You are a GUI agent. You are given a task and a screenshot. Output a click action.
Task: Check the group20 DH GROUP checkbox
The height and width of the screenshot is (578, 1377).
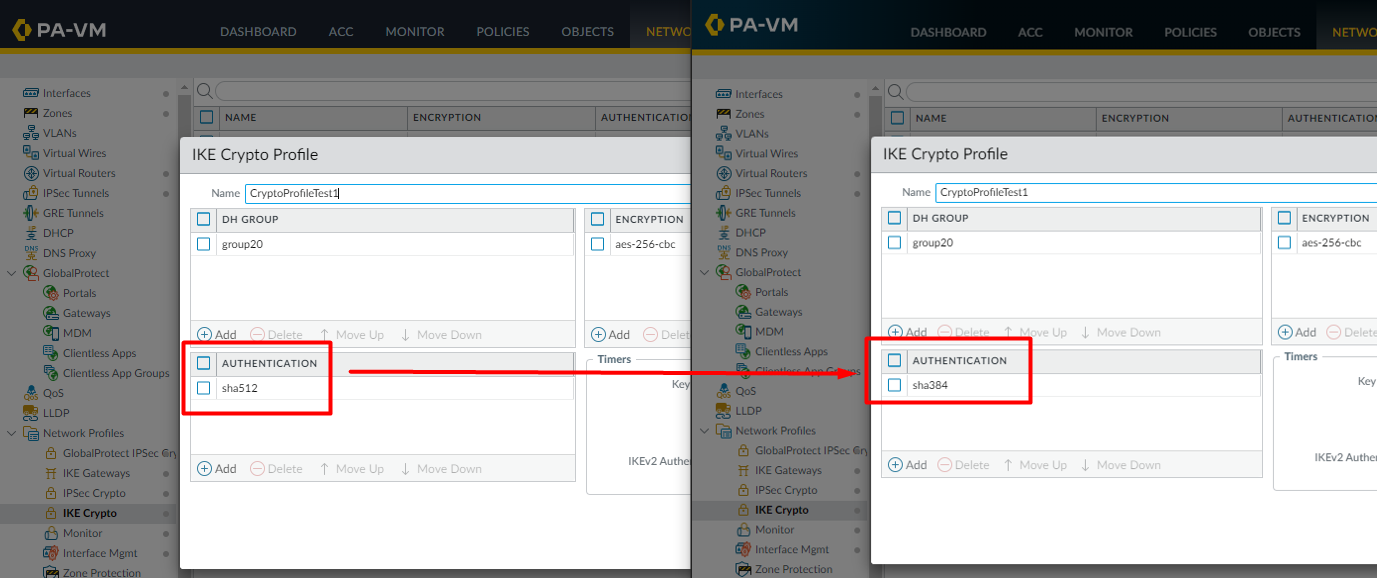point(204,243)
